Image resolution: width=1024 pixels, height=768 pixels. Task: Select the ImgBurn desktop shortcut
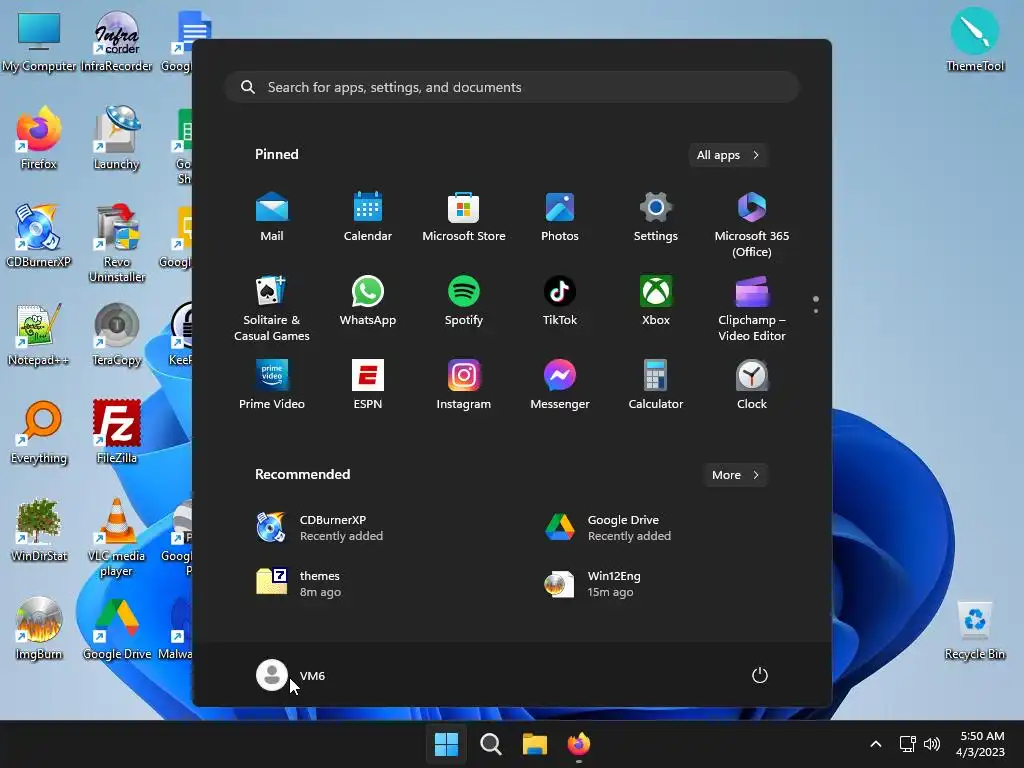(39, 628)
